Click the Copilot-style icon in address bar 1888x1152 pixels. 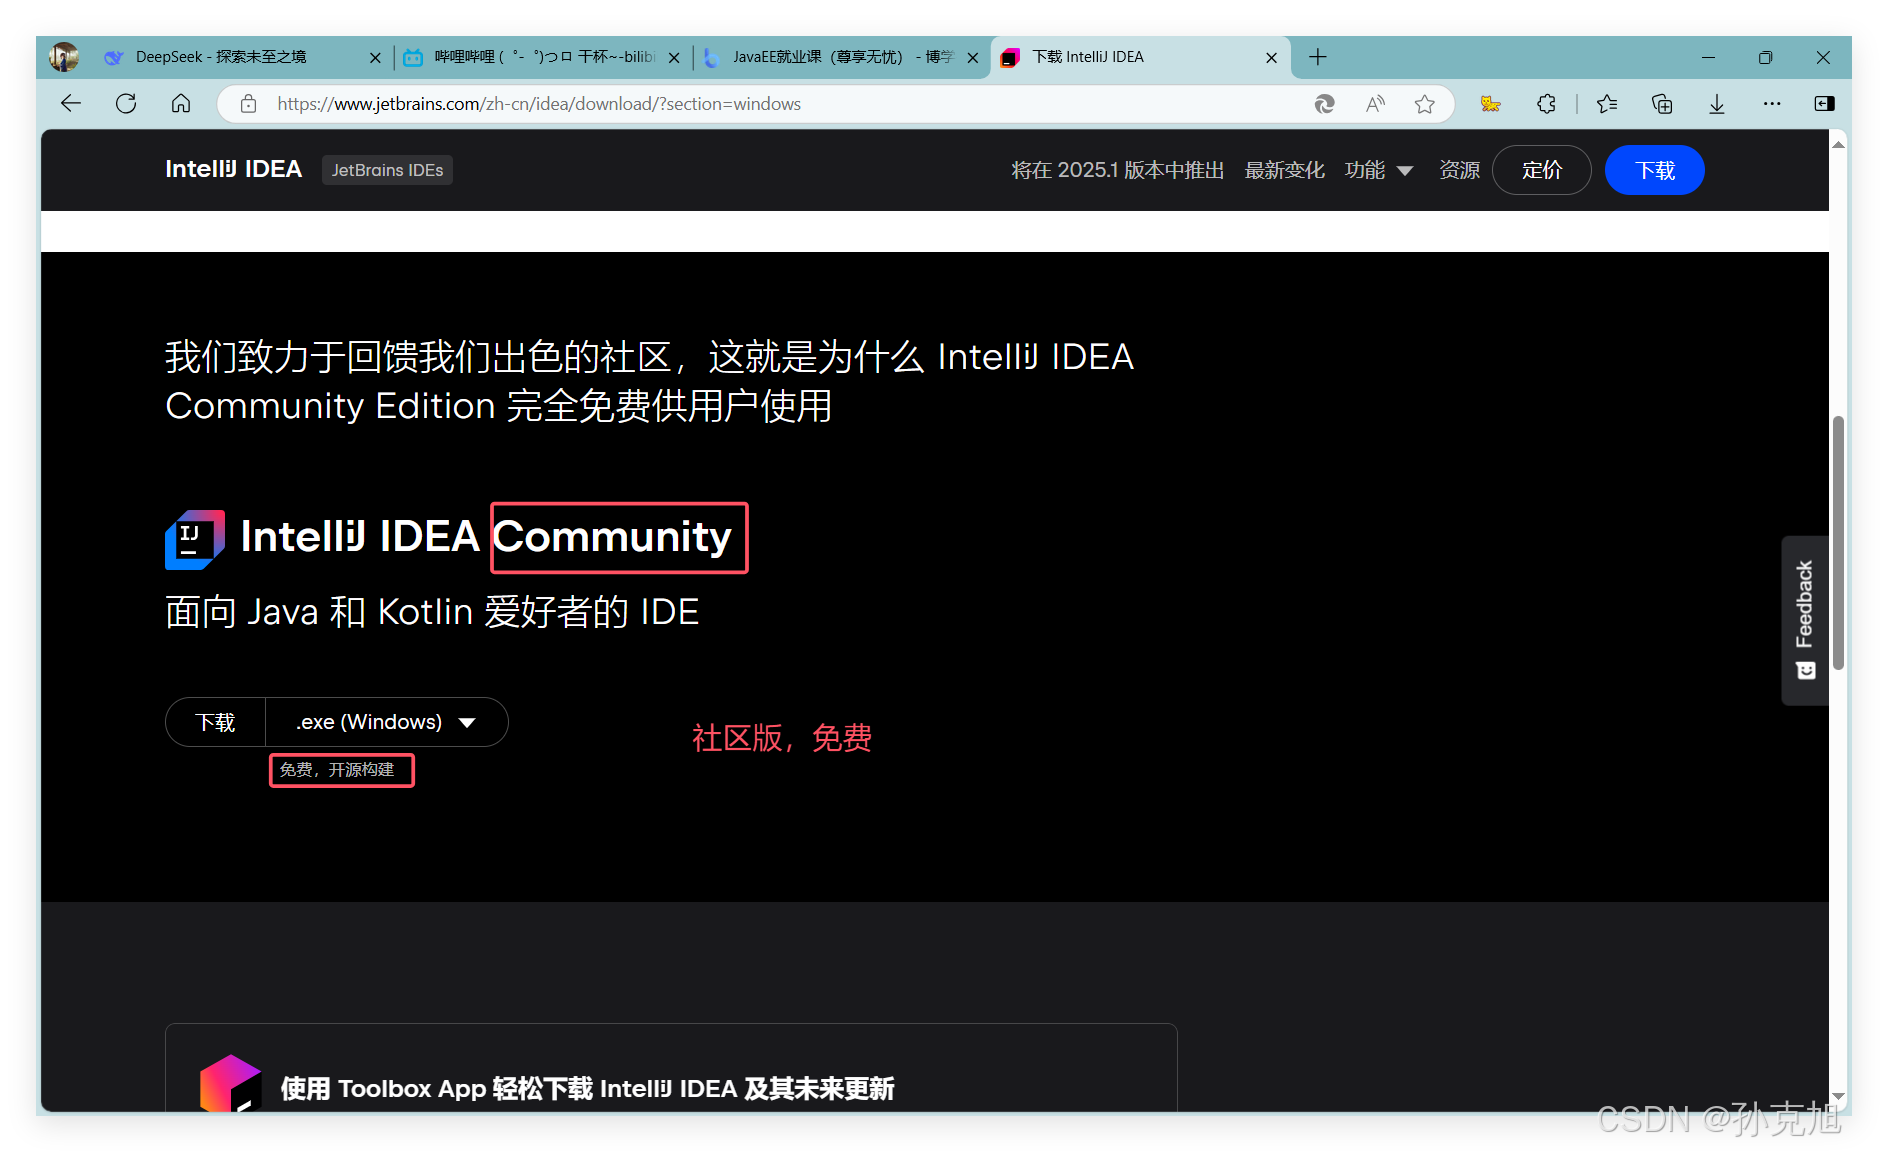click(x=1324, y=104)
